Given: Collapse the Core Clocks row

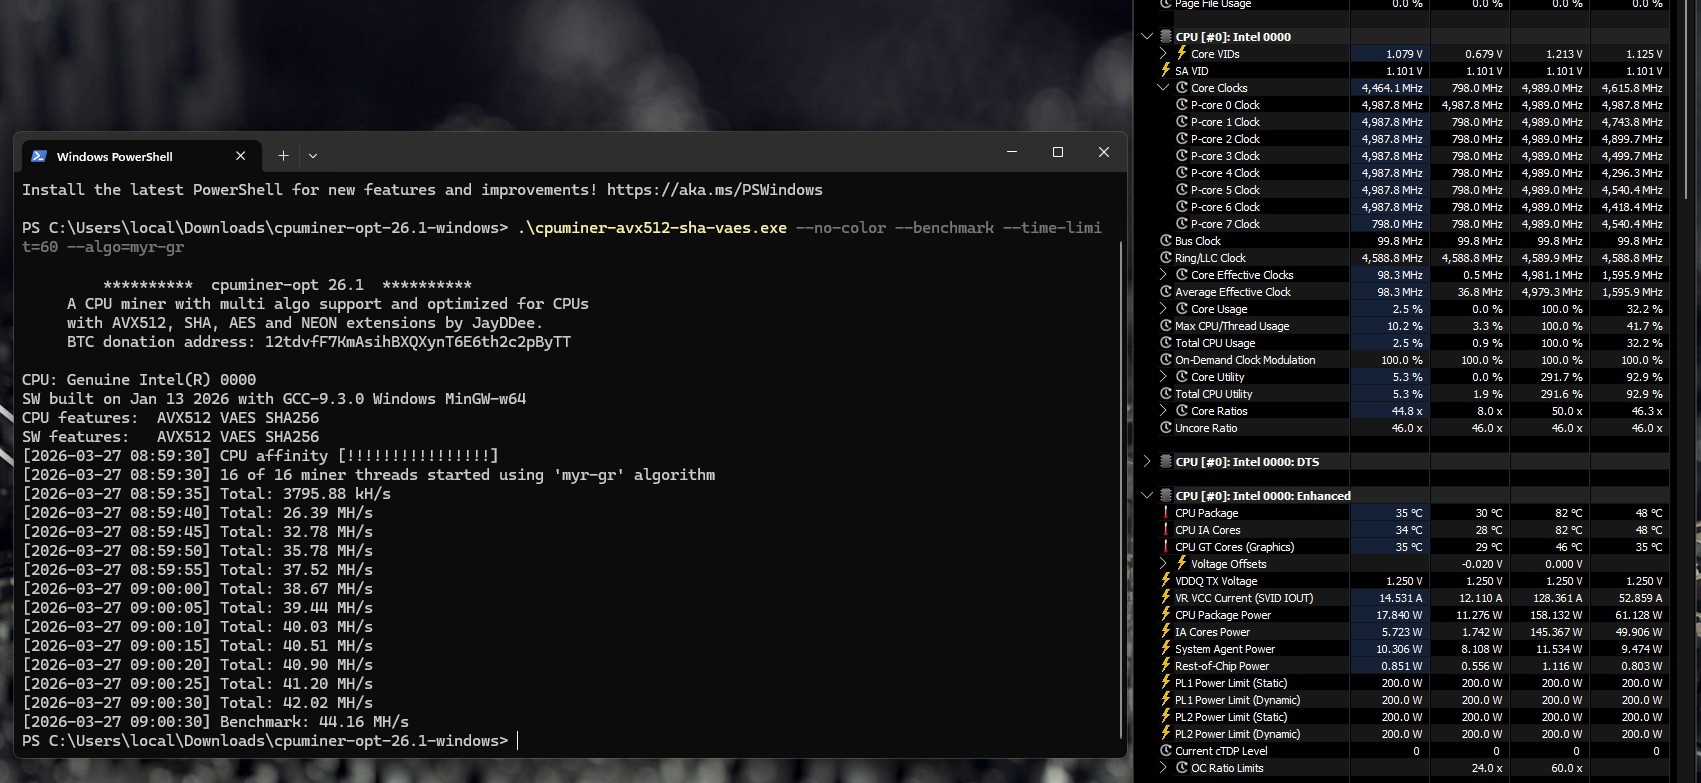Looking at the screenshot, I should tap(1163, 88).
